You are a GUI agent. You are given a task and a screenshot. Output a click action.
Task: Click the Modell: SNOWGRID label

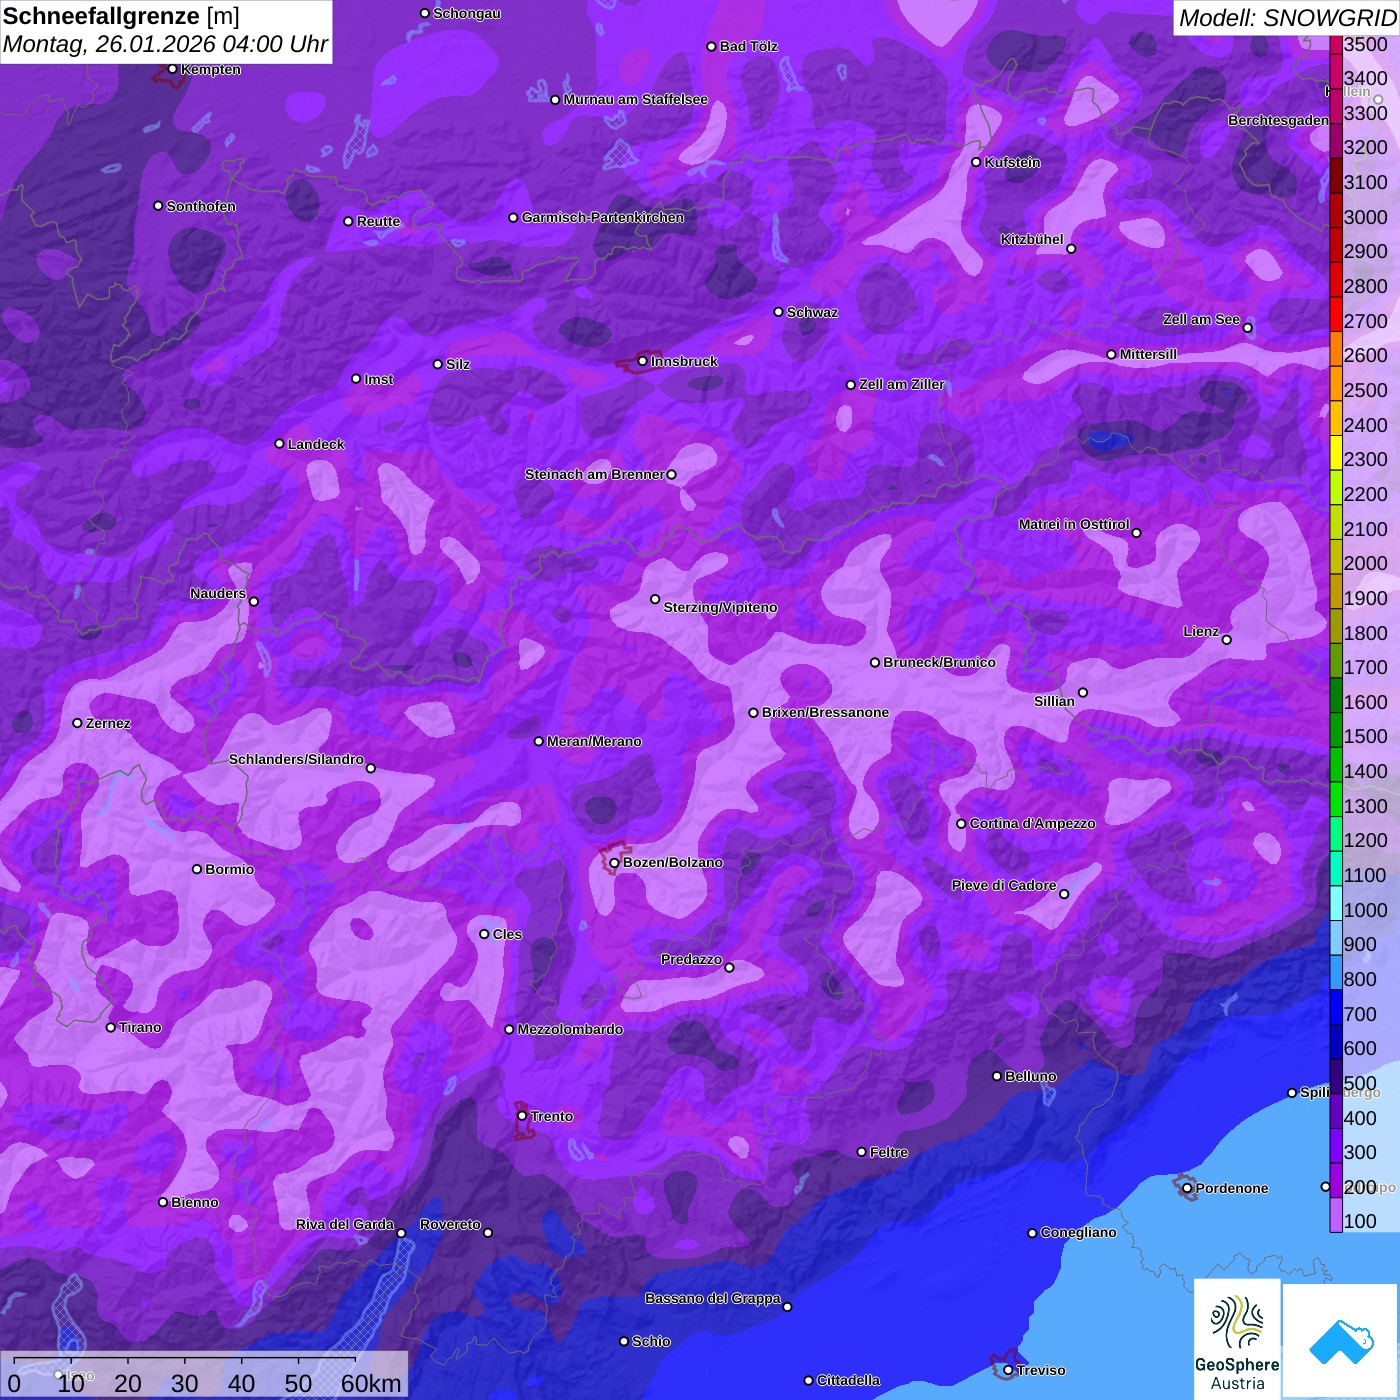point(1287,18)
